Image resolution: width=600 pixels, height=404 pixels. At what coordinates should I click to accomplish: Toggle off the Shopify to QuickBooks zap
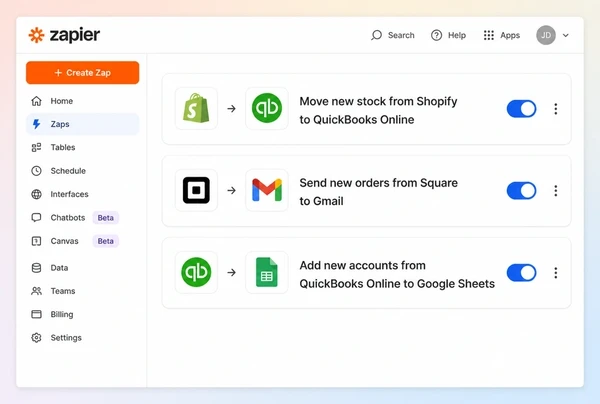pyautogui.click(x=521, y=109)
